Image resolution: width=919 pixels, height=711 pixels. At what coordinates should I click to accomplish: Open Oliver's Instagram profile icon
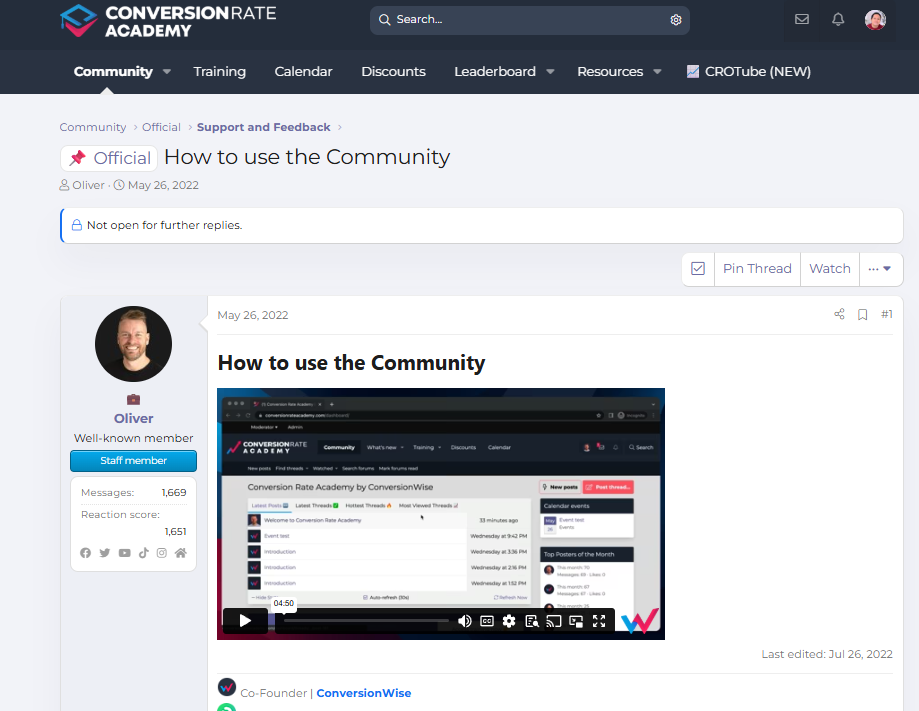coord(162,553)
